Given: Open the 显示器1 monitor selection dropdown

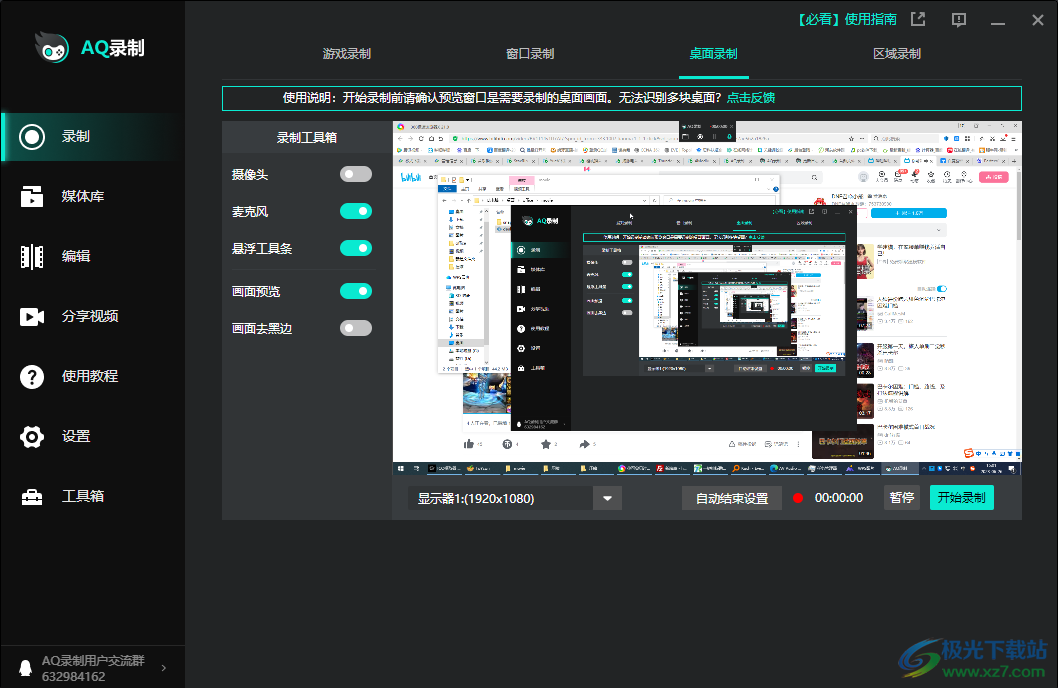Looking at the screenshot, I should coord(607,497).
